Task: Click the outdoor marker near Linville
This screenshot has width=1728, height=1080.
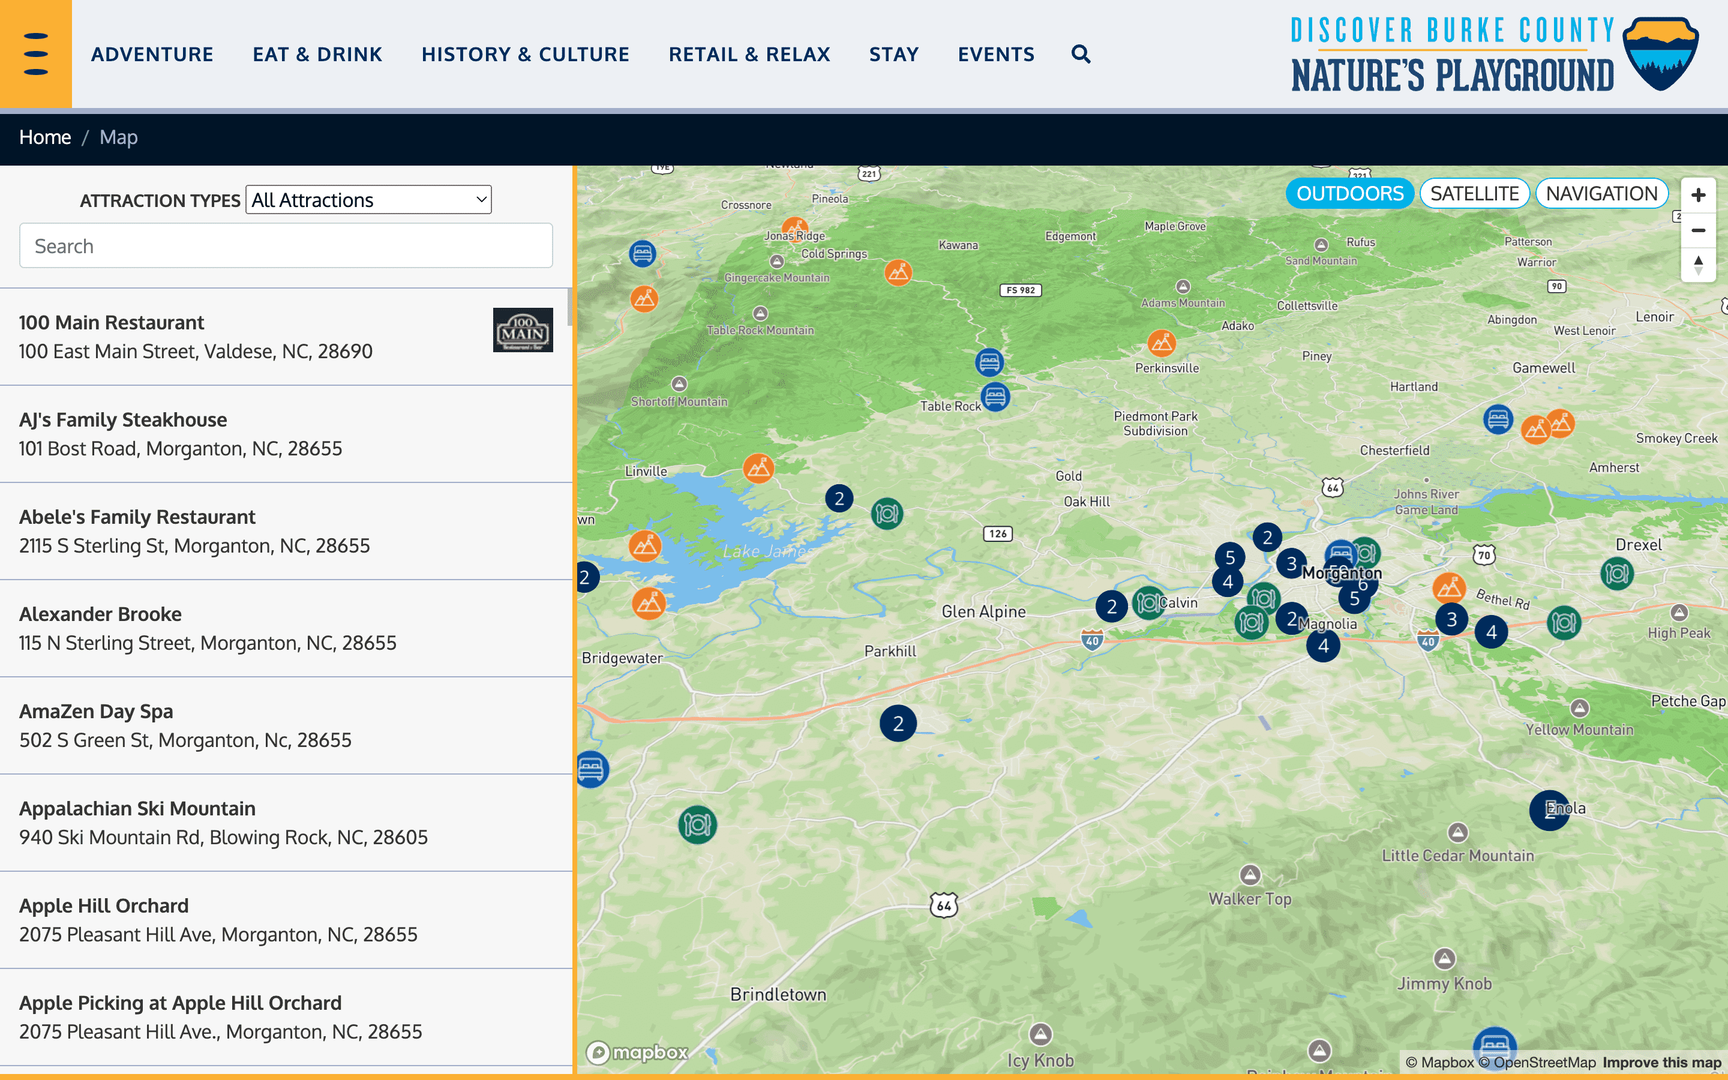Action: 759,468
